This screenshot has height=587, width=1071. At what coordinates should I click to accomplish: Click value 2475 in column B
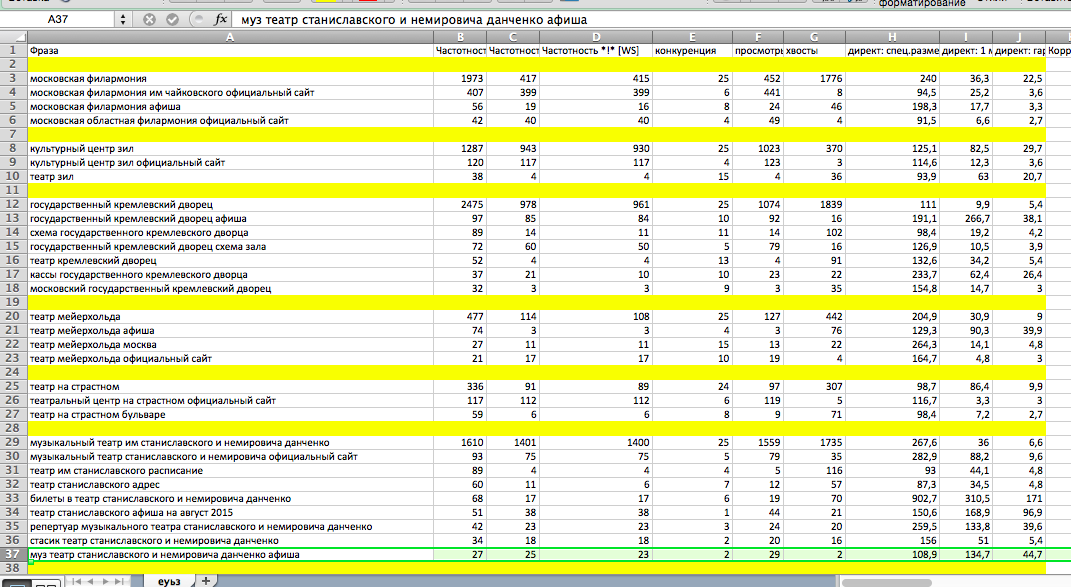460,204
